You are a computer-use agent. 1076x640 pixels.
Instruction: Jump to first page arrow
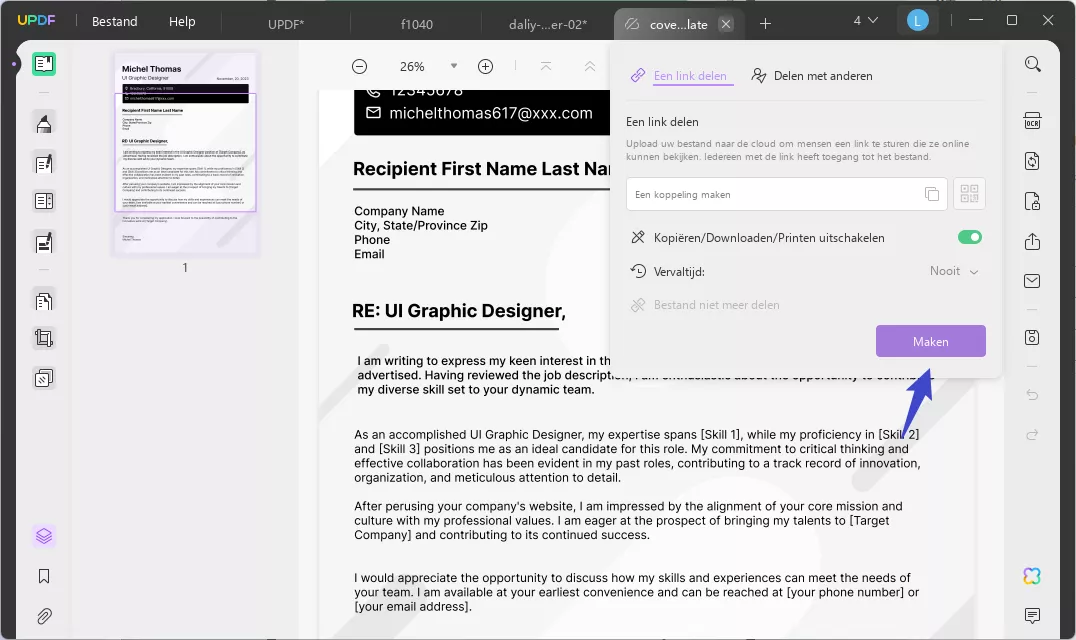546,67
